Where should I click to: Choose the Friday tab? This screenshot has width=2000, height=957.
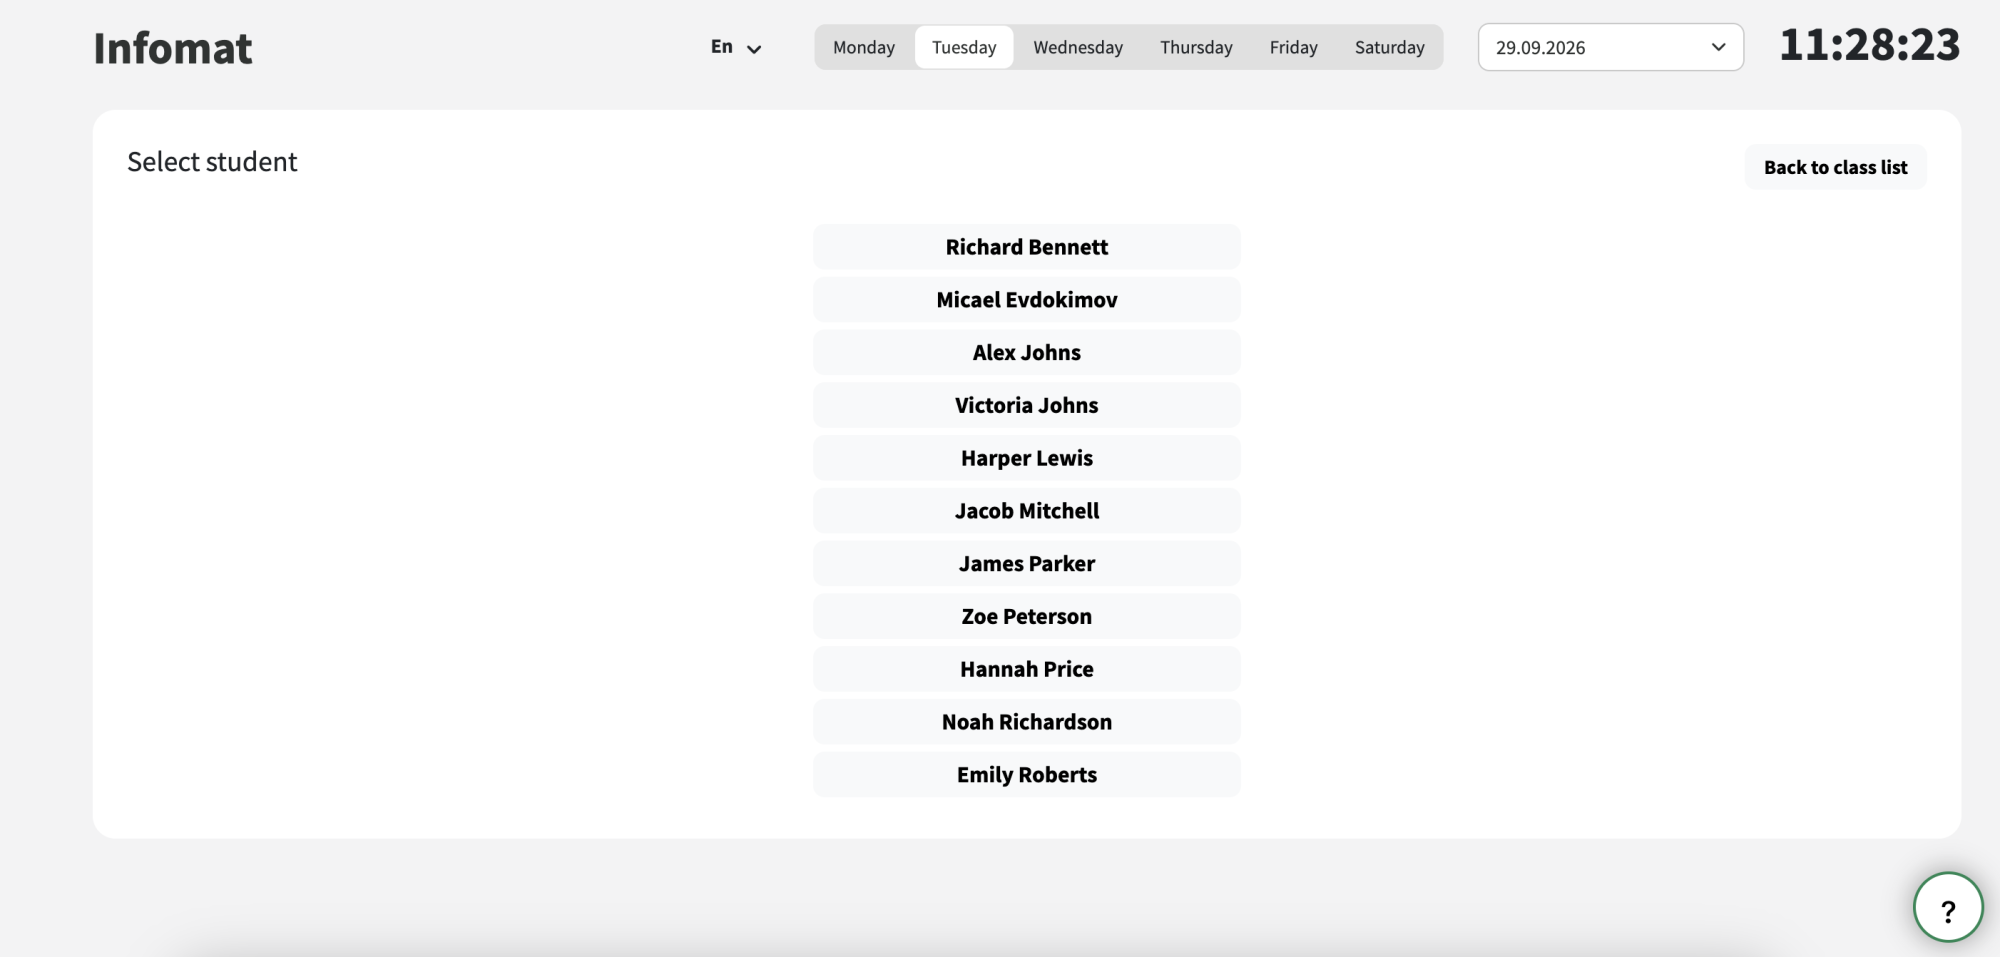(1293, 47)
